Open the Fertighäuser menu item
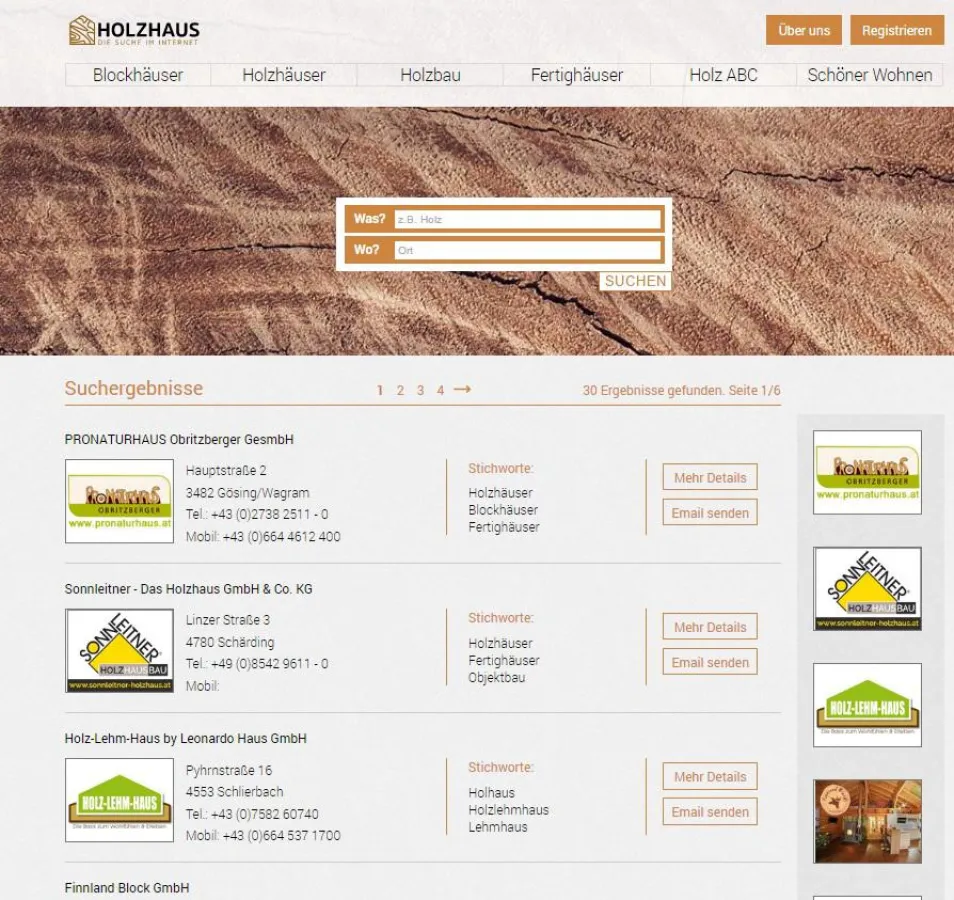Image resolution: width=954 pixels, height=900 pixels. 577,75
